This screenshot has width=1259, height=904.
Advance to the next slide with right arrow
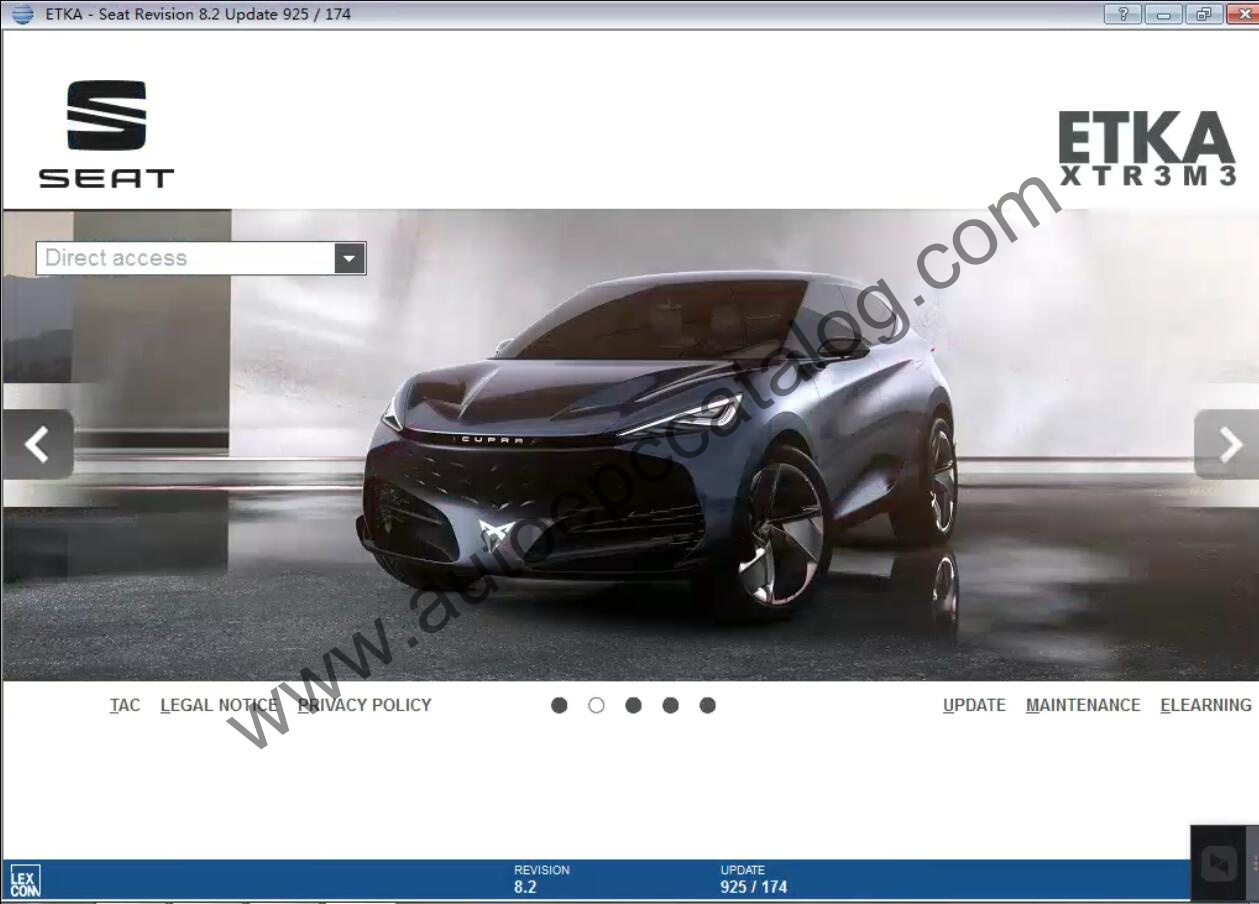point(1227,444)
